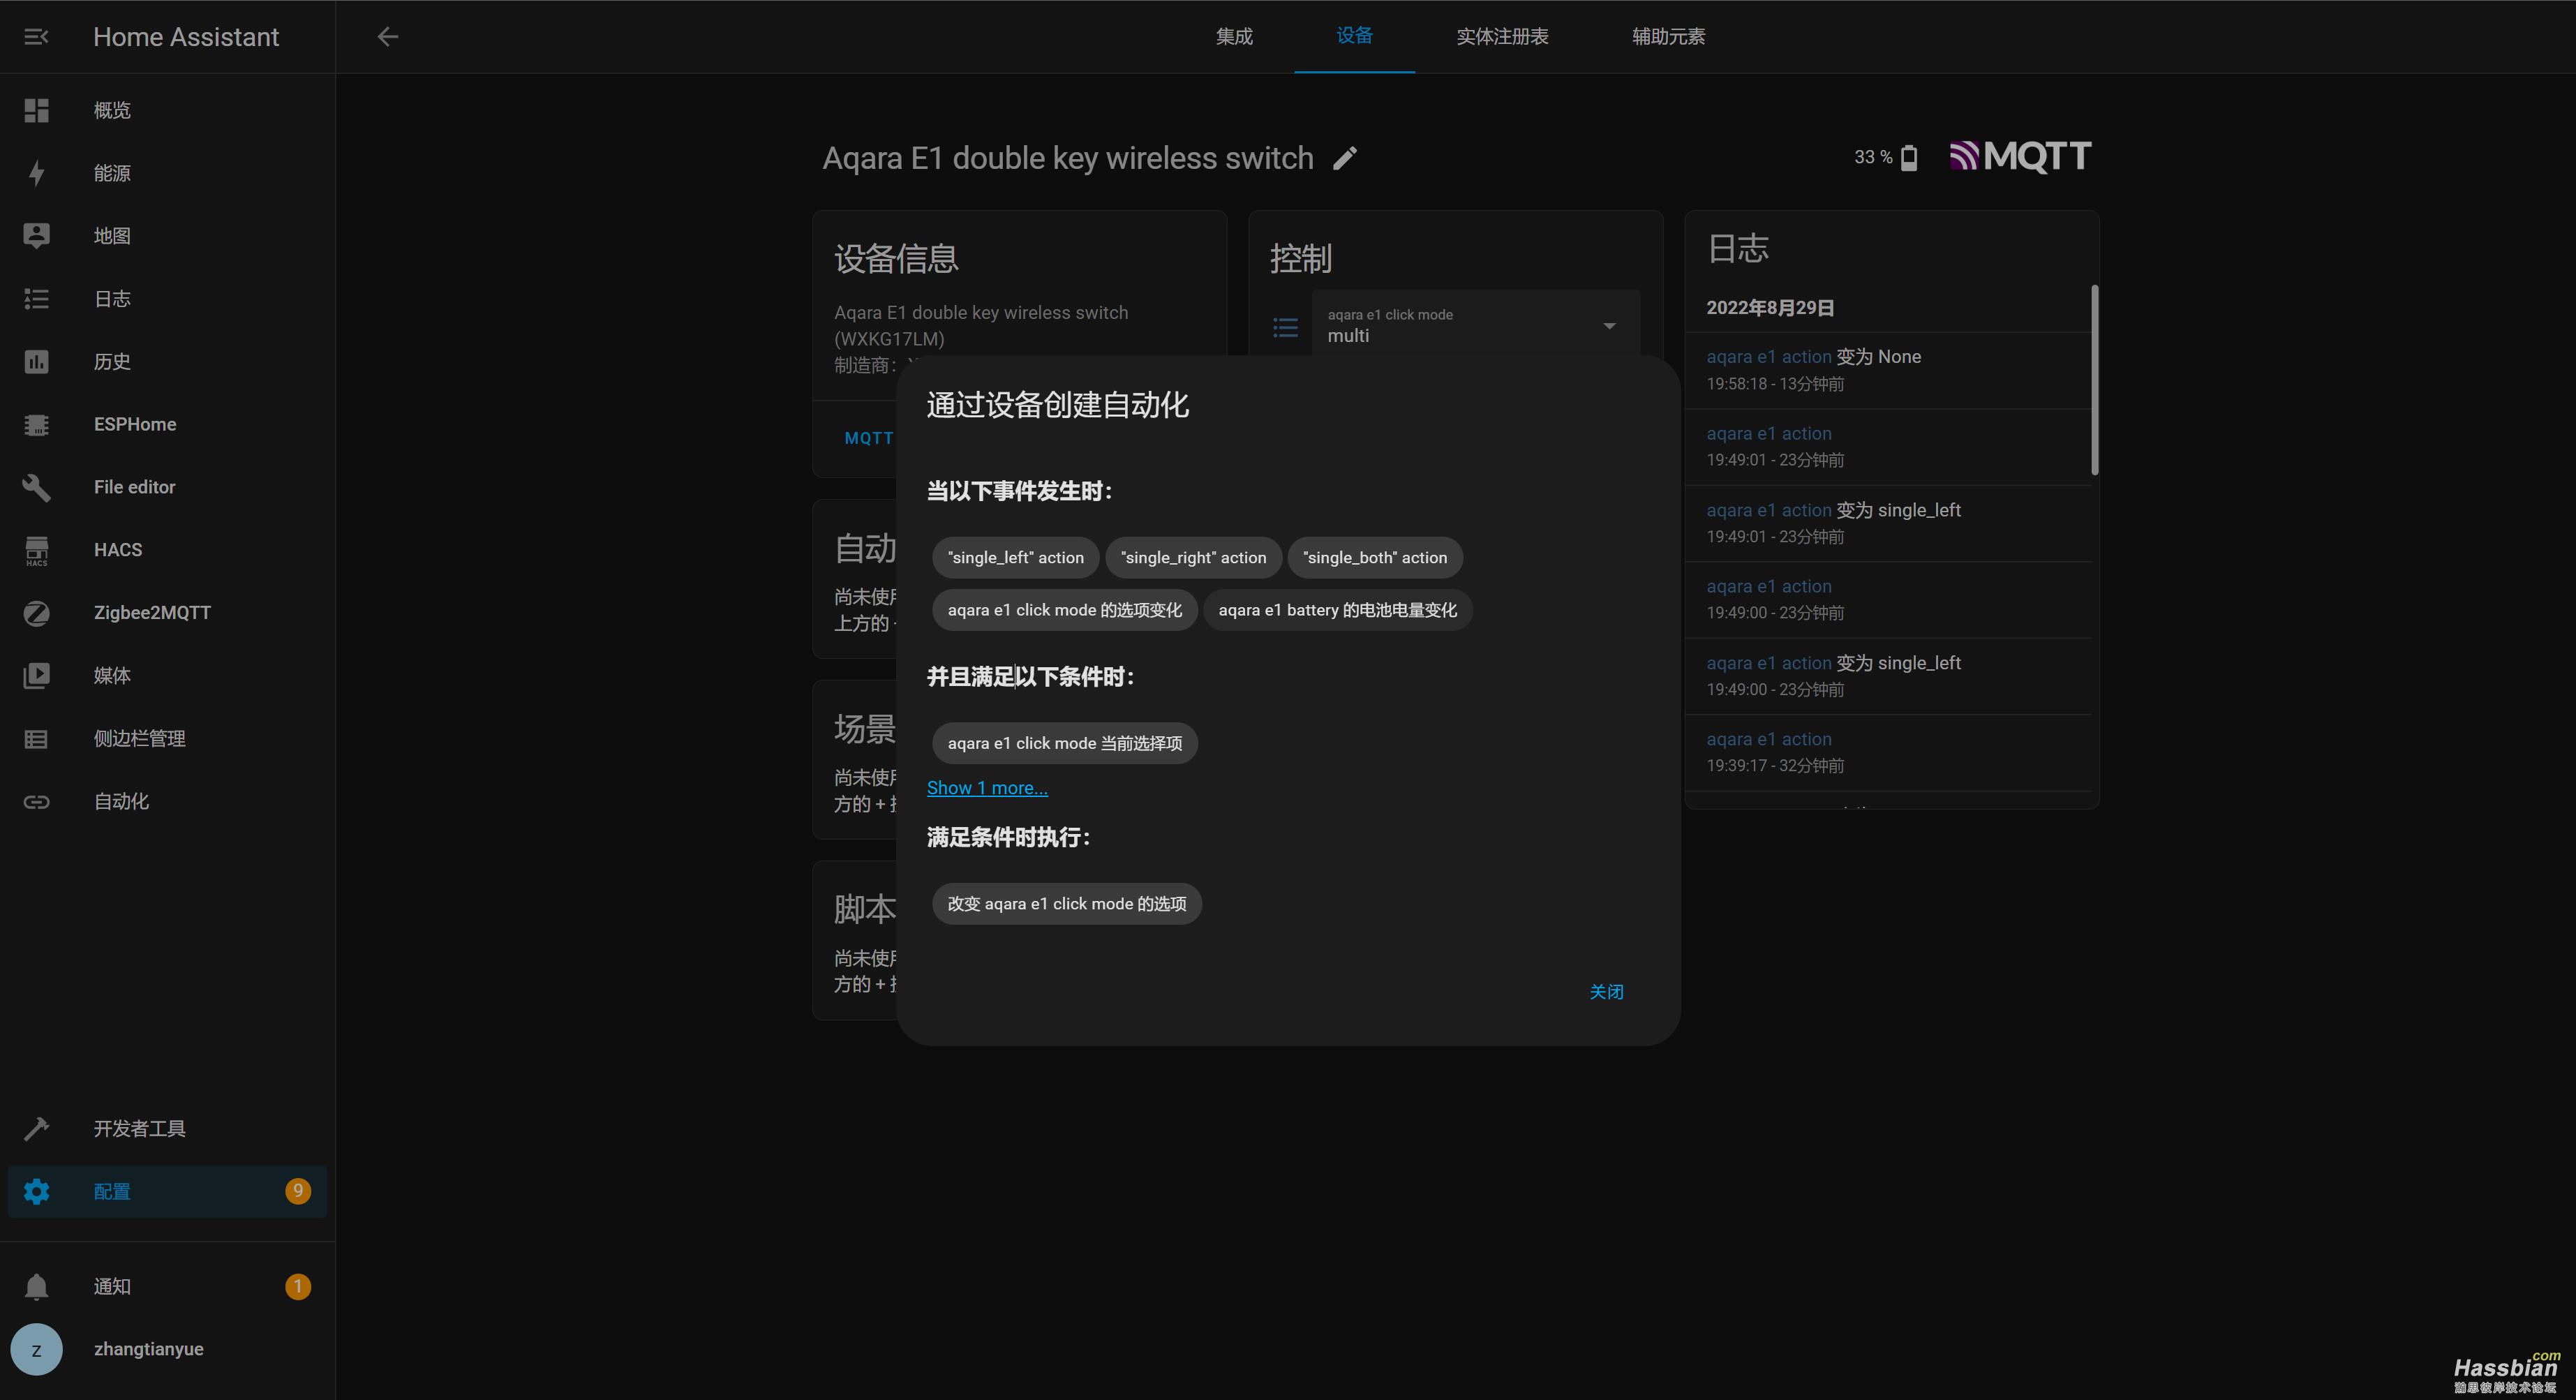Viewport: 2576px width, 1400px height.
Task: Open the zhangtianyue user avatar
Action: (x=36, y=1350)
